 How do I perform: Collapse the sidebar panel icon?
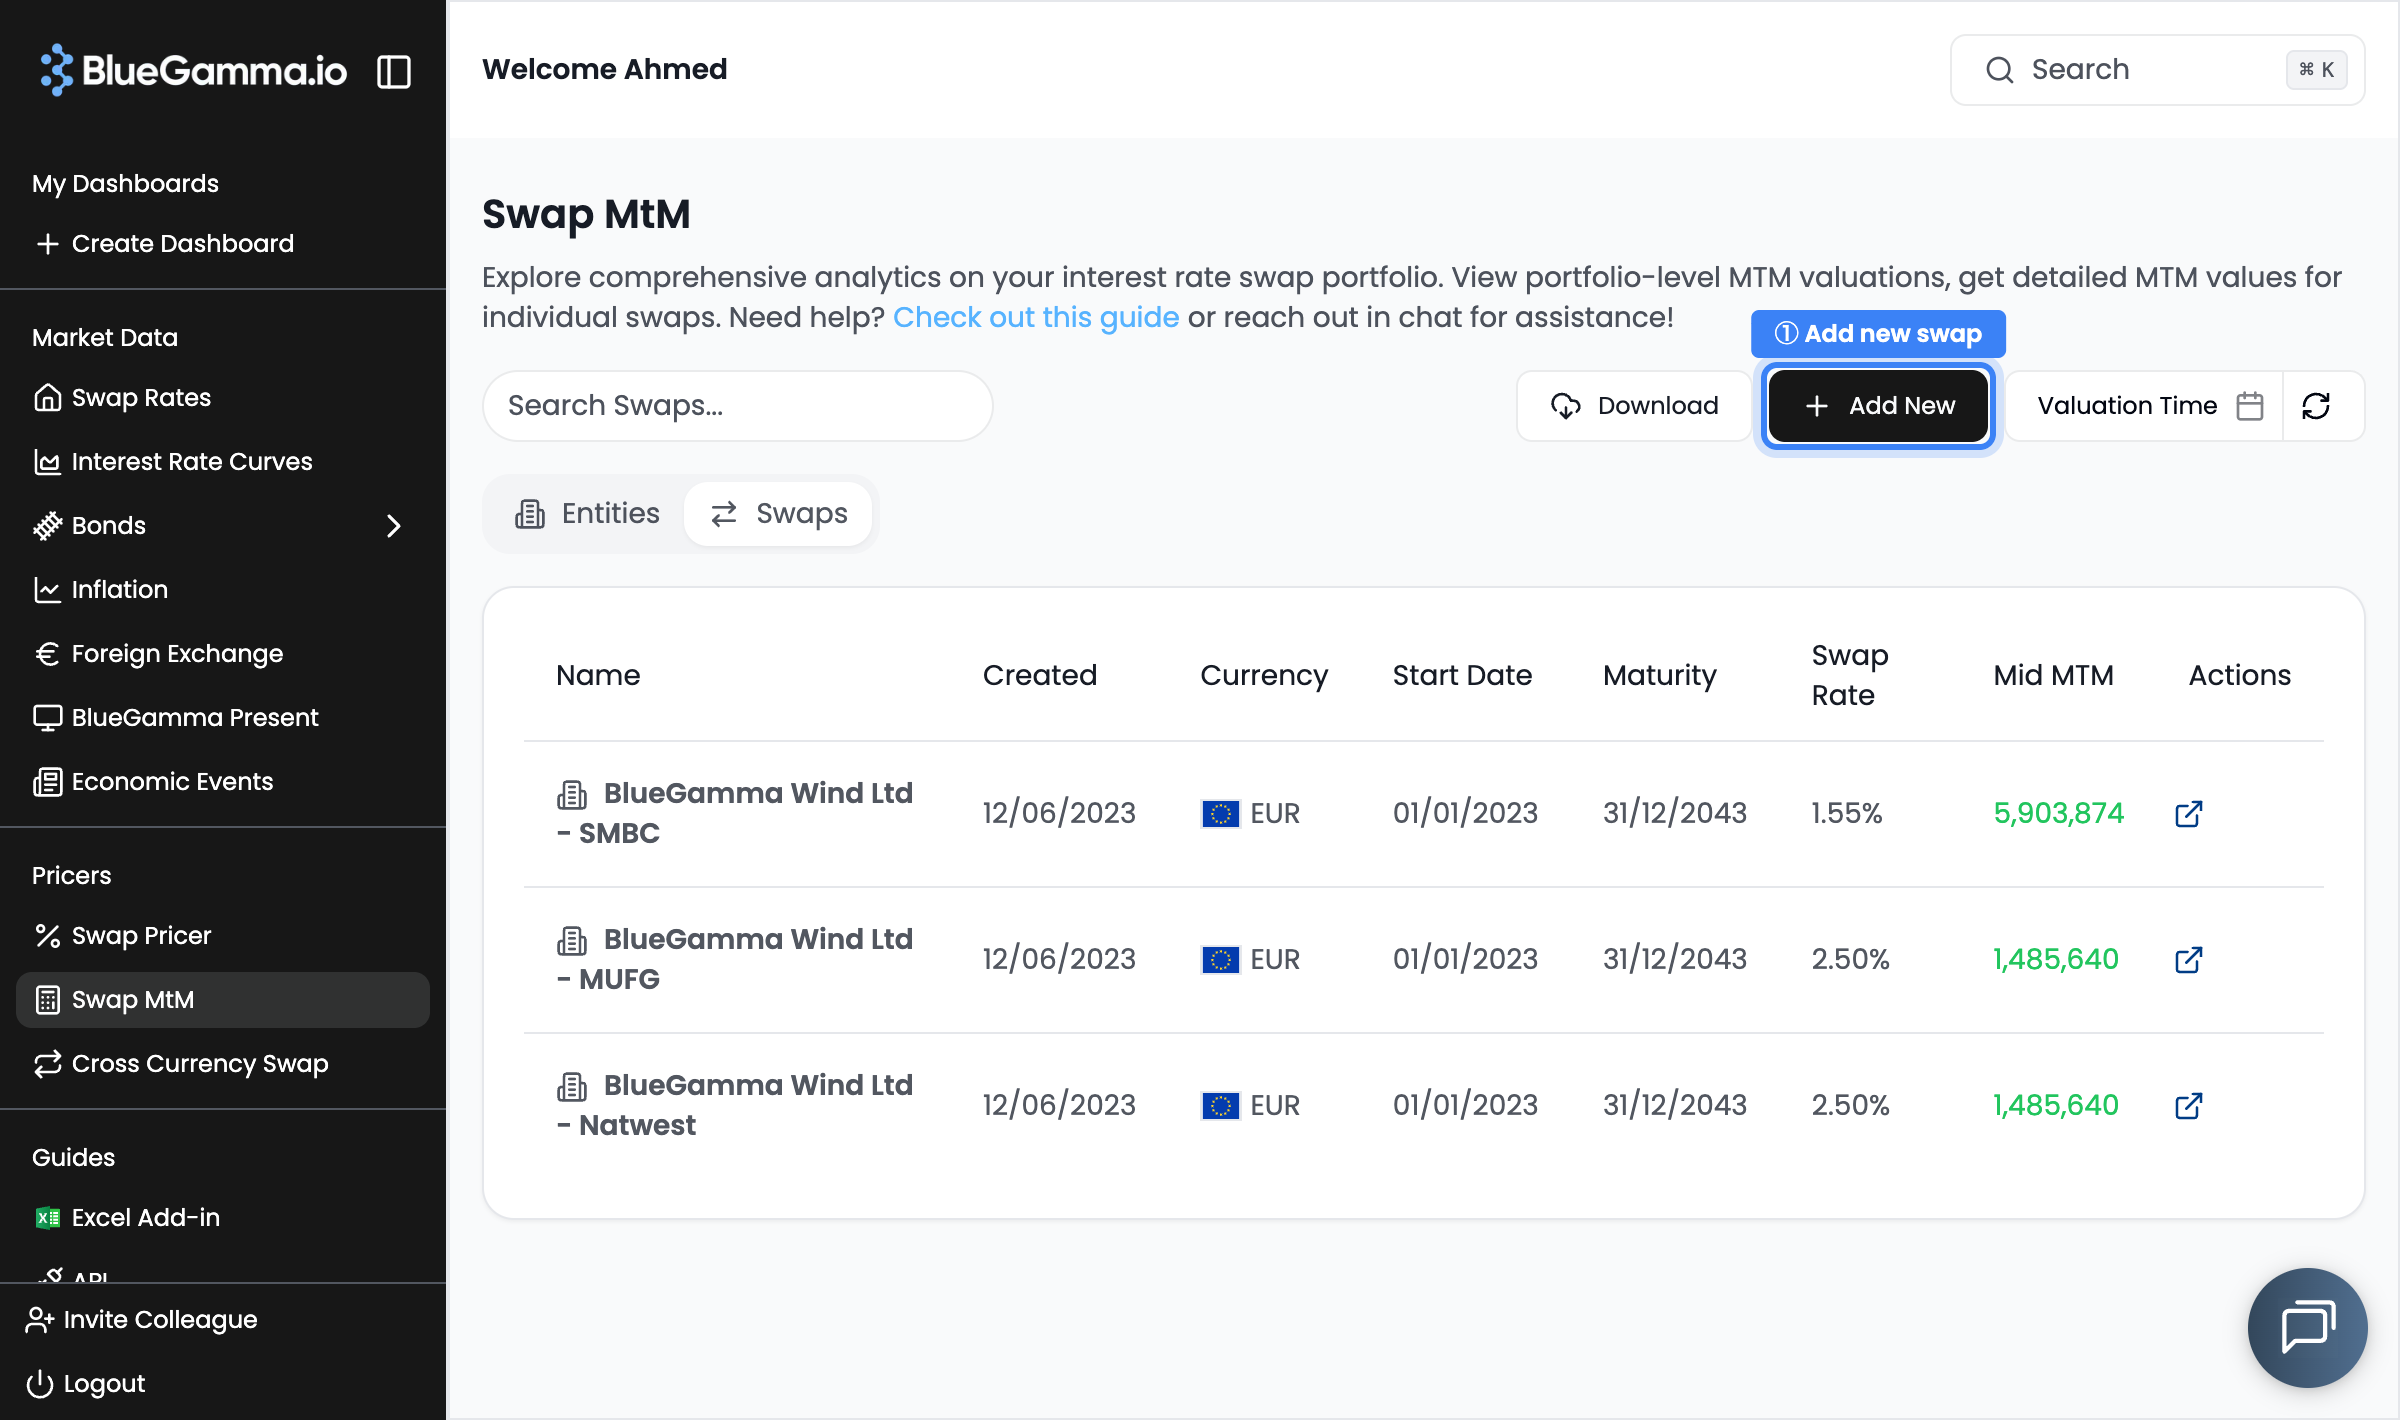(393, 71)
